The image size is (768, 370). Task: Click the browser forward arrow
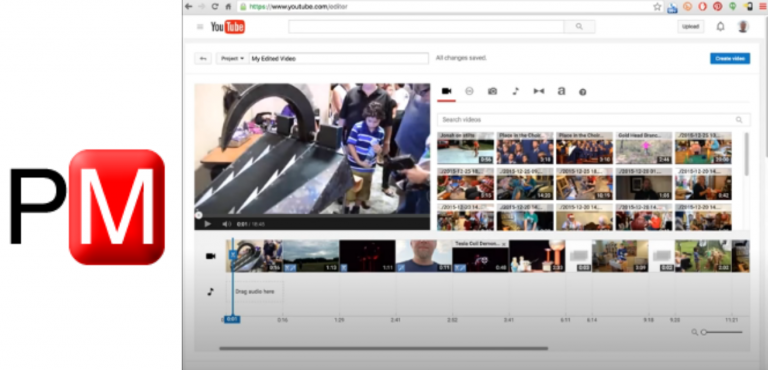201,6
